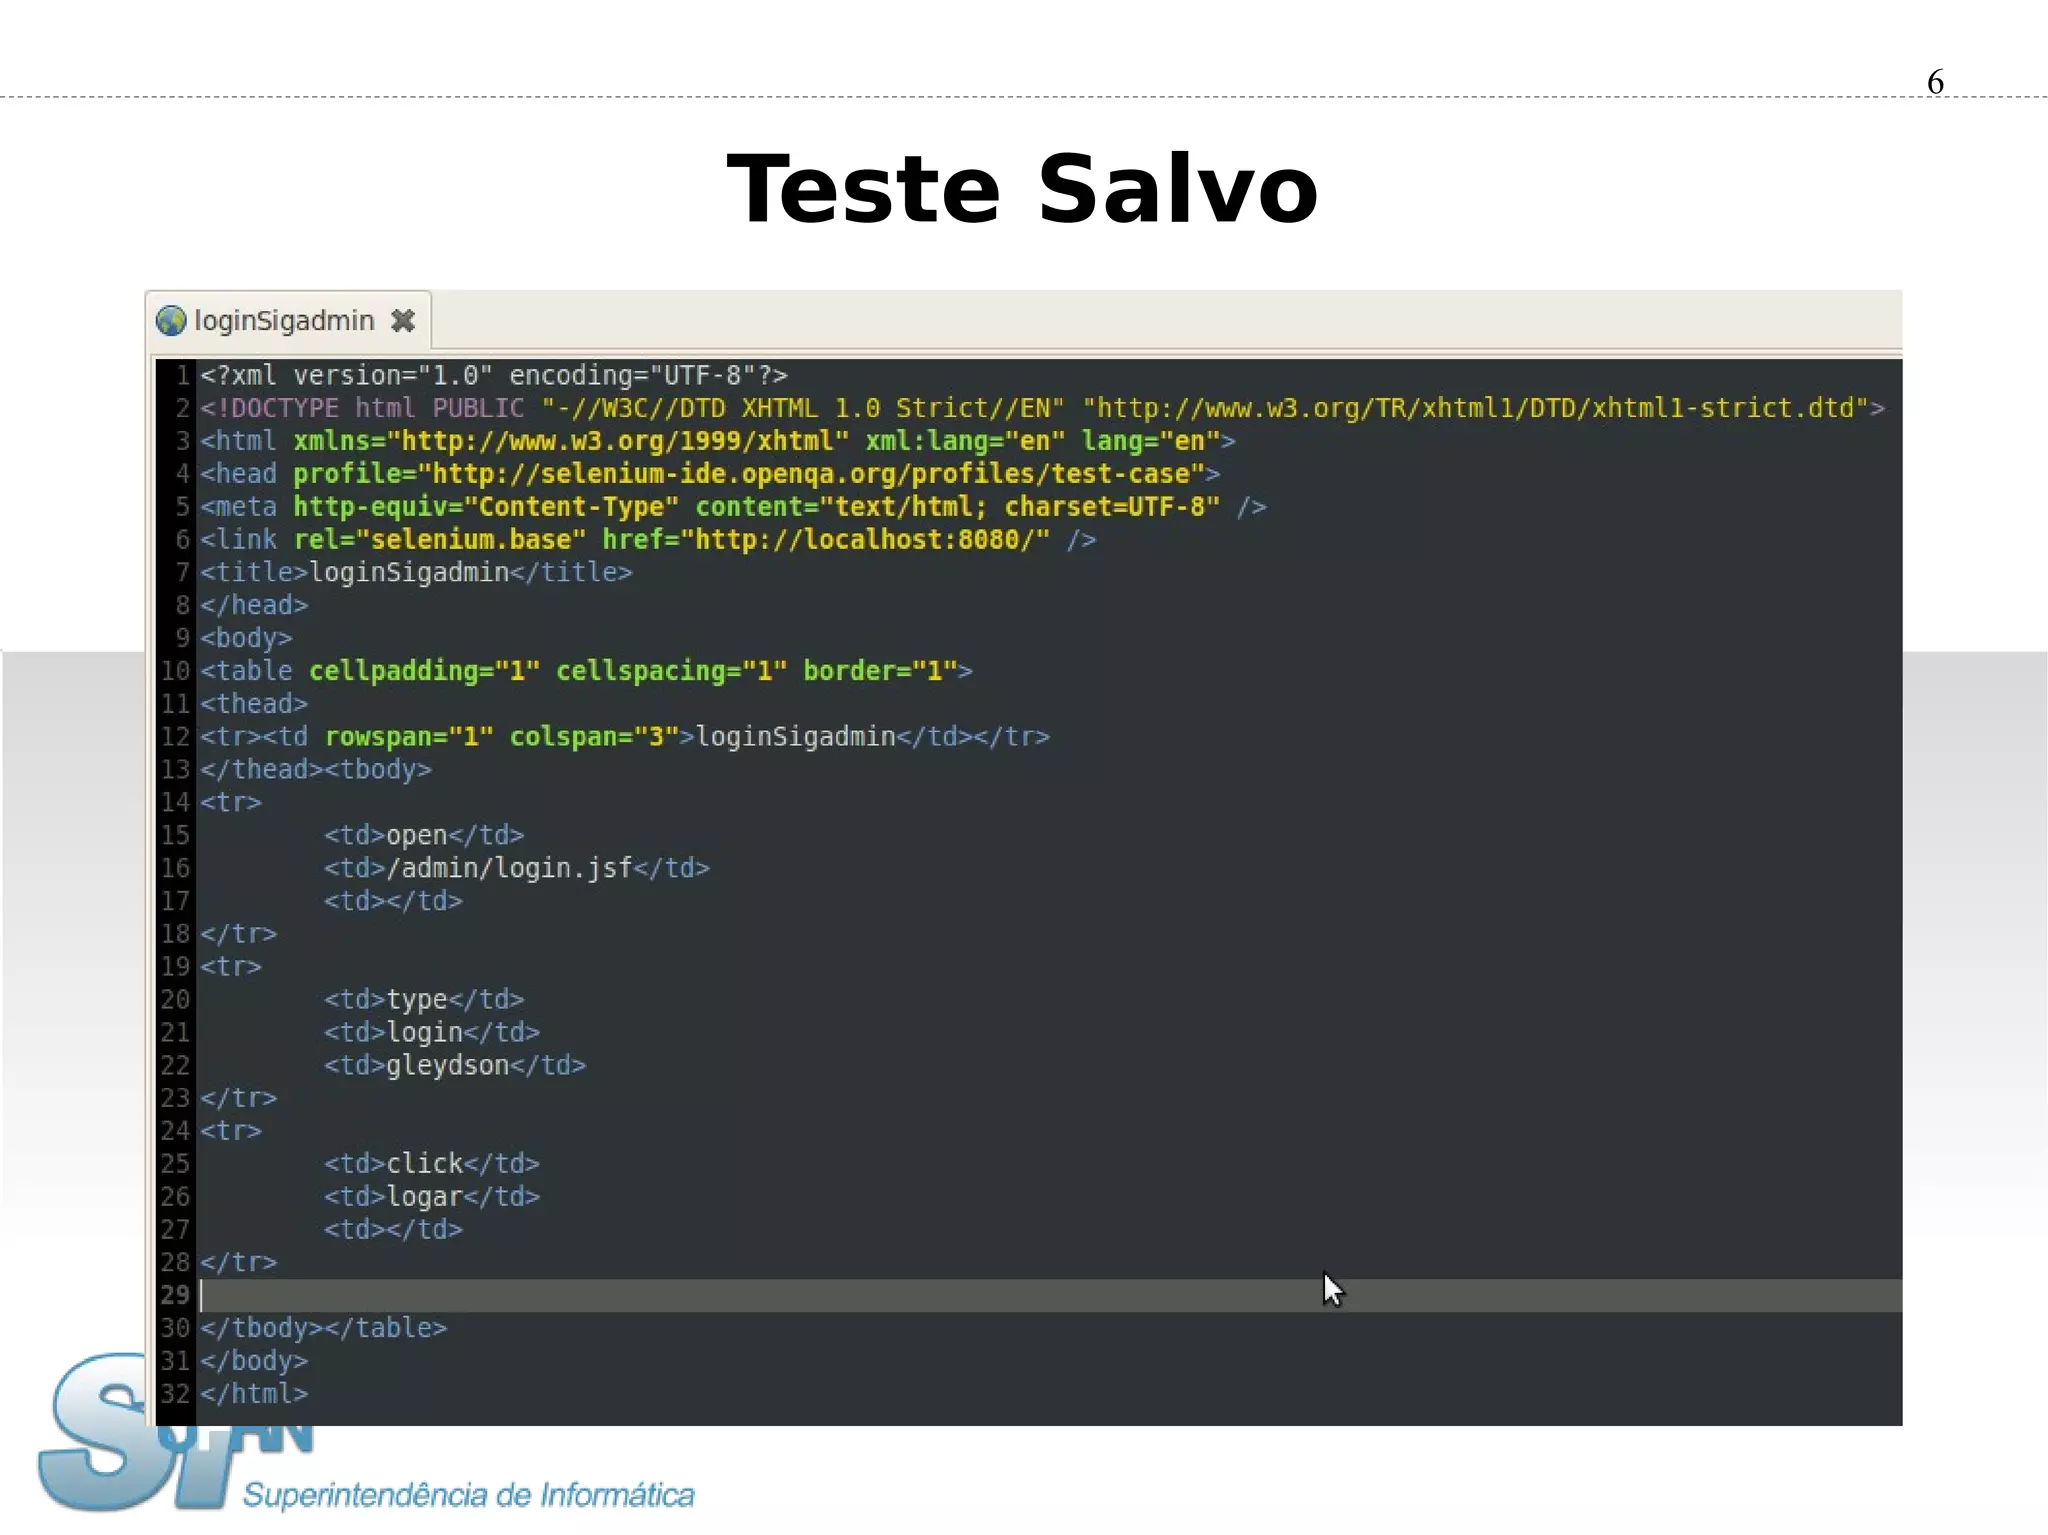Place cursor on empty highlighted line 29
Image resolution: width=2048 pixels, height=1535 pixels.
[1049, 1296]
